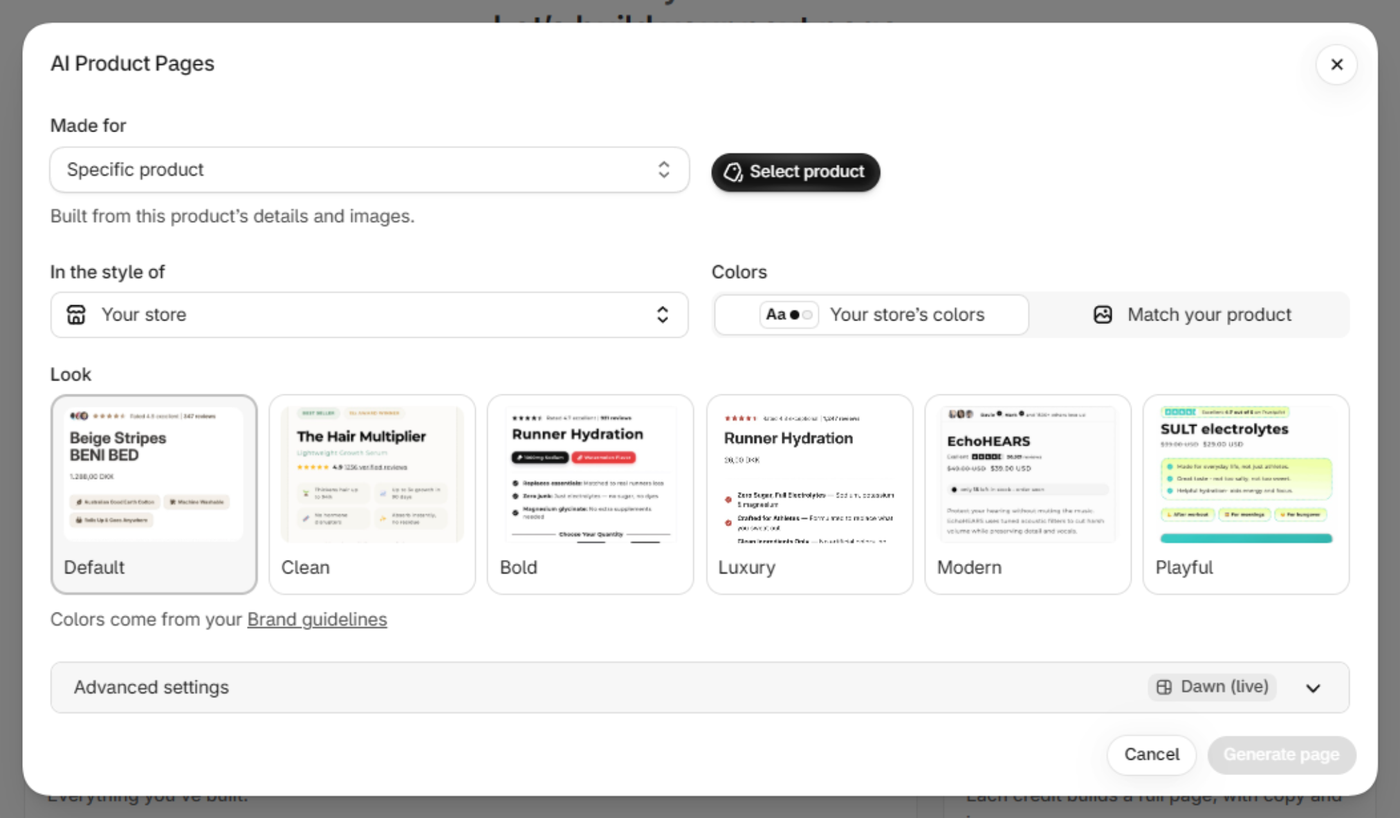Click the Select product button
Image resolution: width=1400 pixels, height=818 pixels.
796,172
